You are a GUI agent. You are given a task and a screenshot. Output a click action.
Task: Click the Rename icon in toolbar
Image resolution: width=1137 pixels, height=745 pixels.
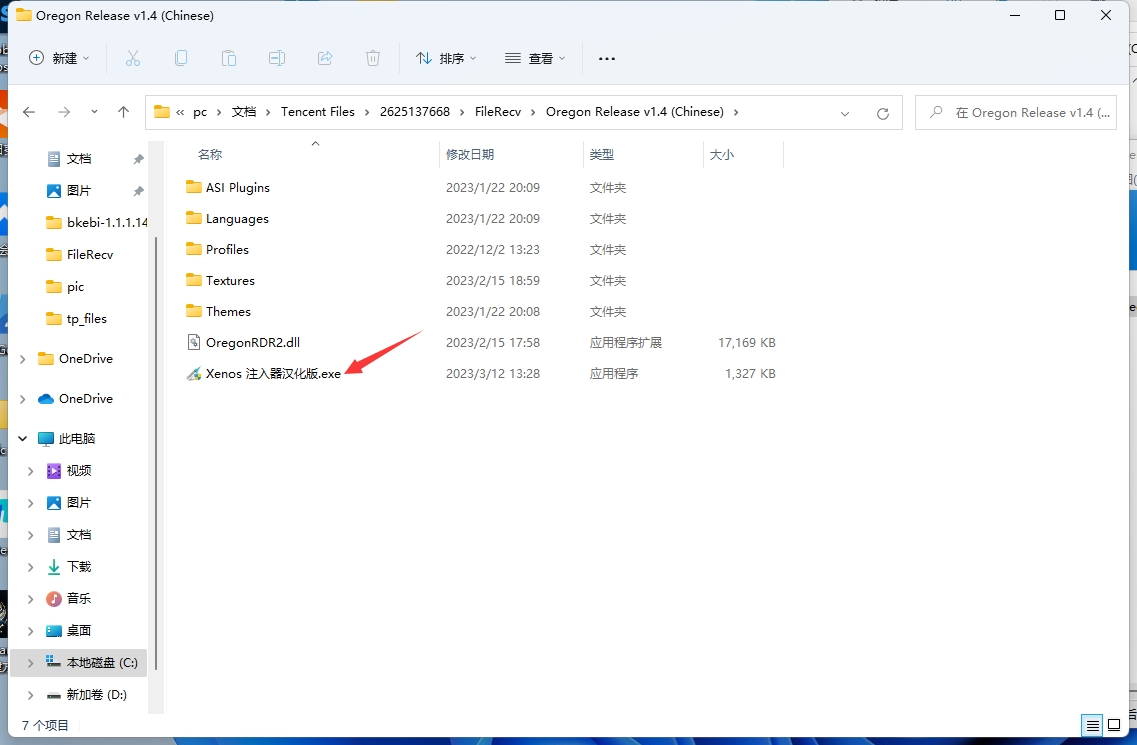277,59
